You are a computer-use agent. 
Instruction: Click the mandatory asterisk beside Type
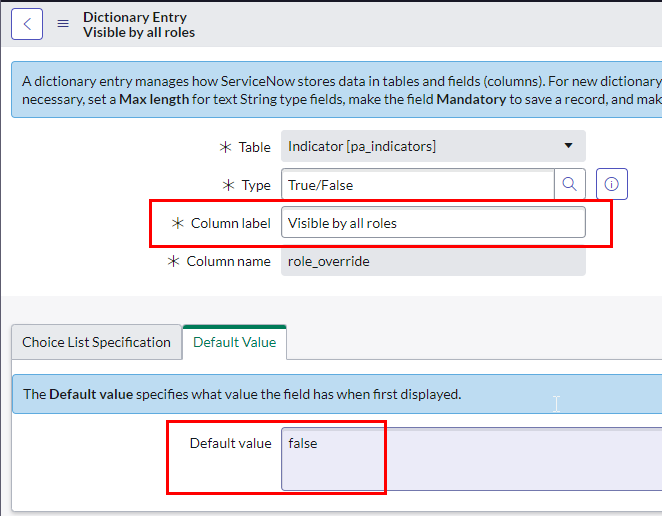[x=228, y=185]
